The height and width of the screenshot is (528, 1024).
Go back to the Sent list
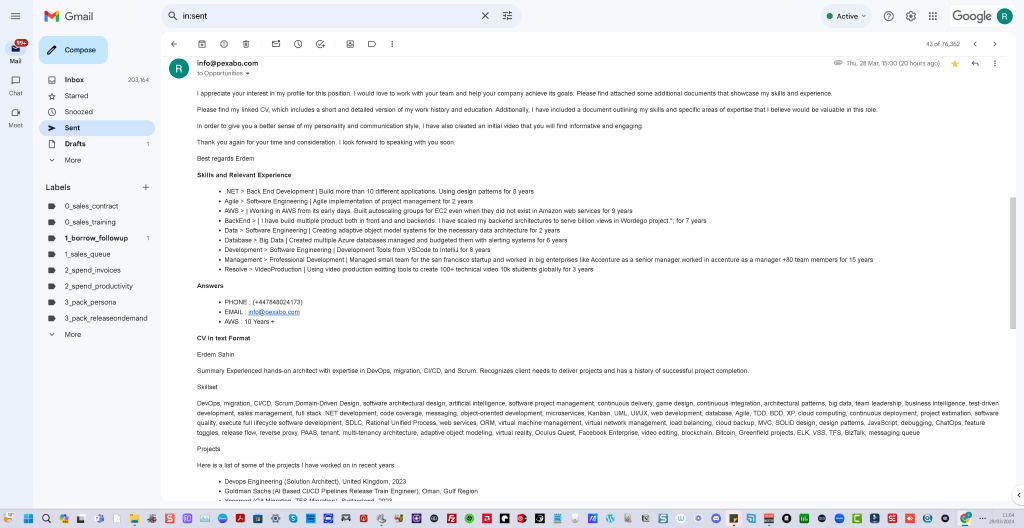174,44
